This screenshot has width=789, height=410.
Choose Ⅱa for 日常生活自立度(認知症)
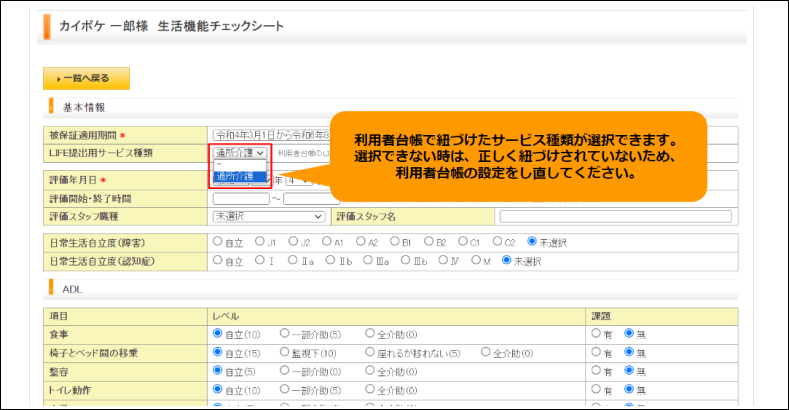pos(292,260)
